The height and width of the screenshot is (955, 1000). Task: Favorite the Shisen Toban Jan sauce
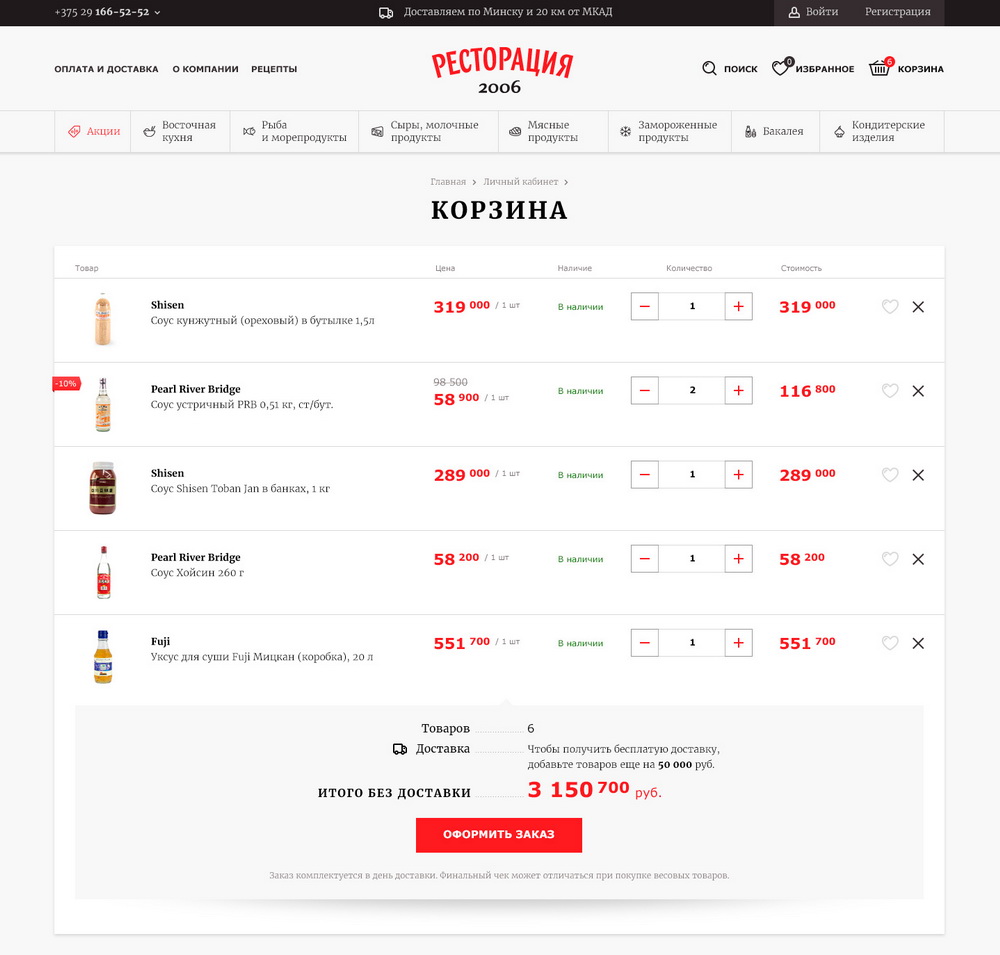tap(890, 475)
